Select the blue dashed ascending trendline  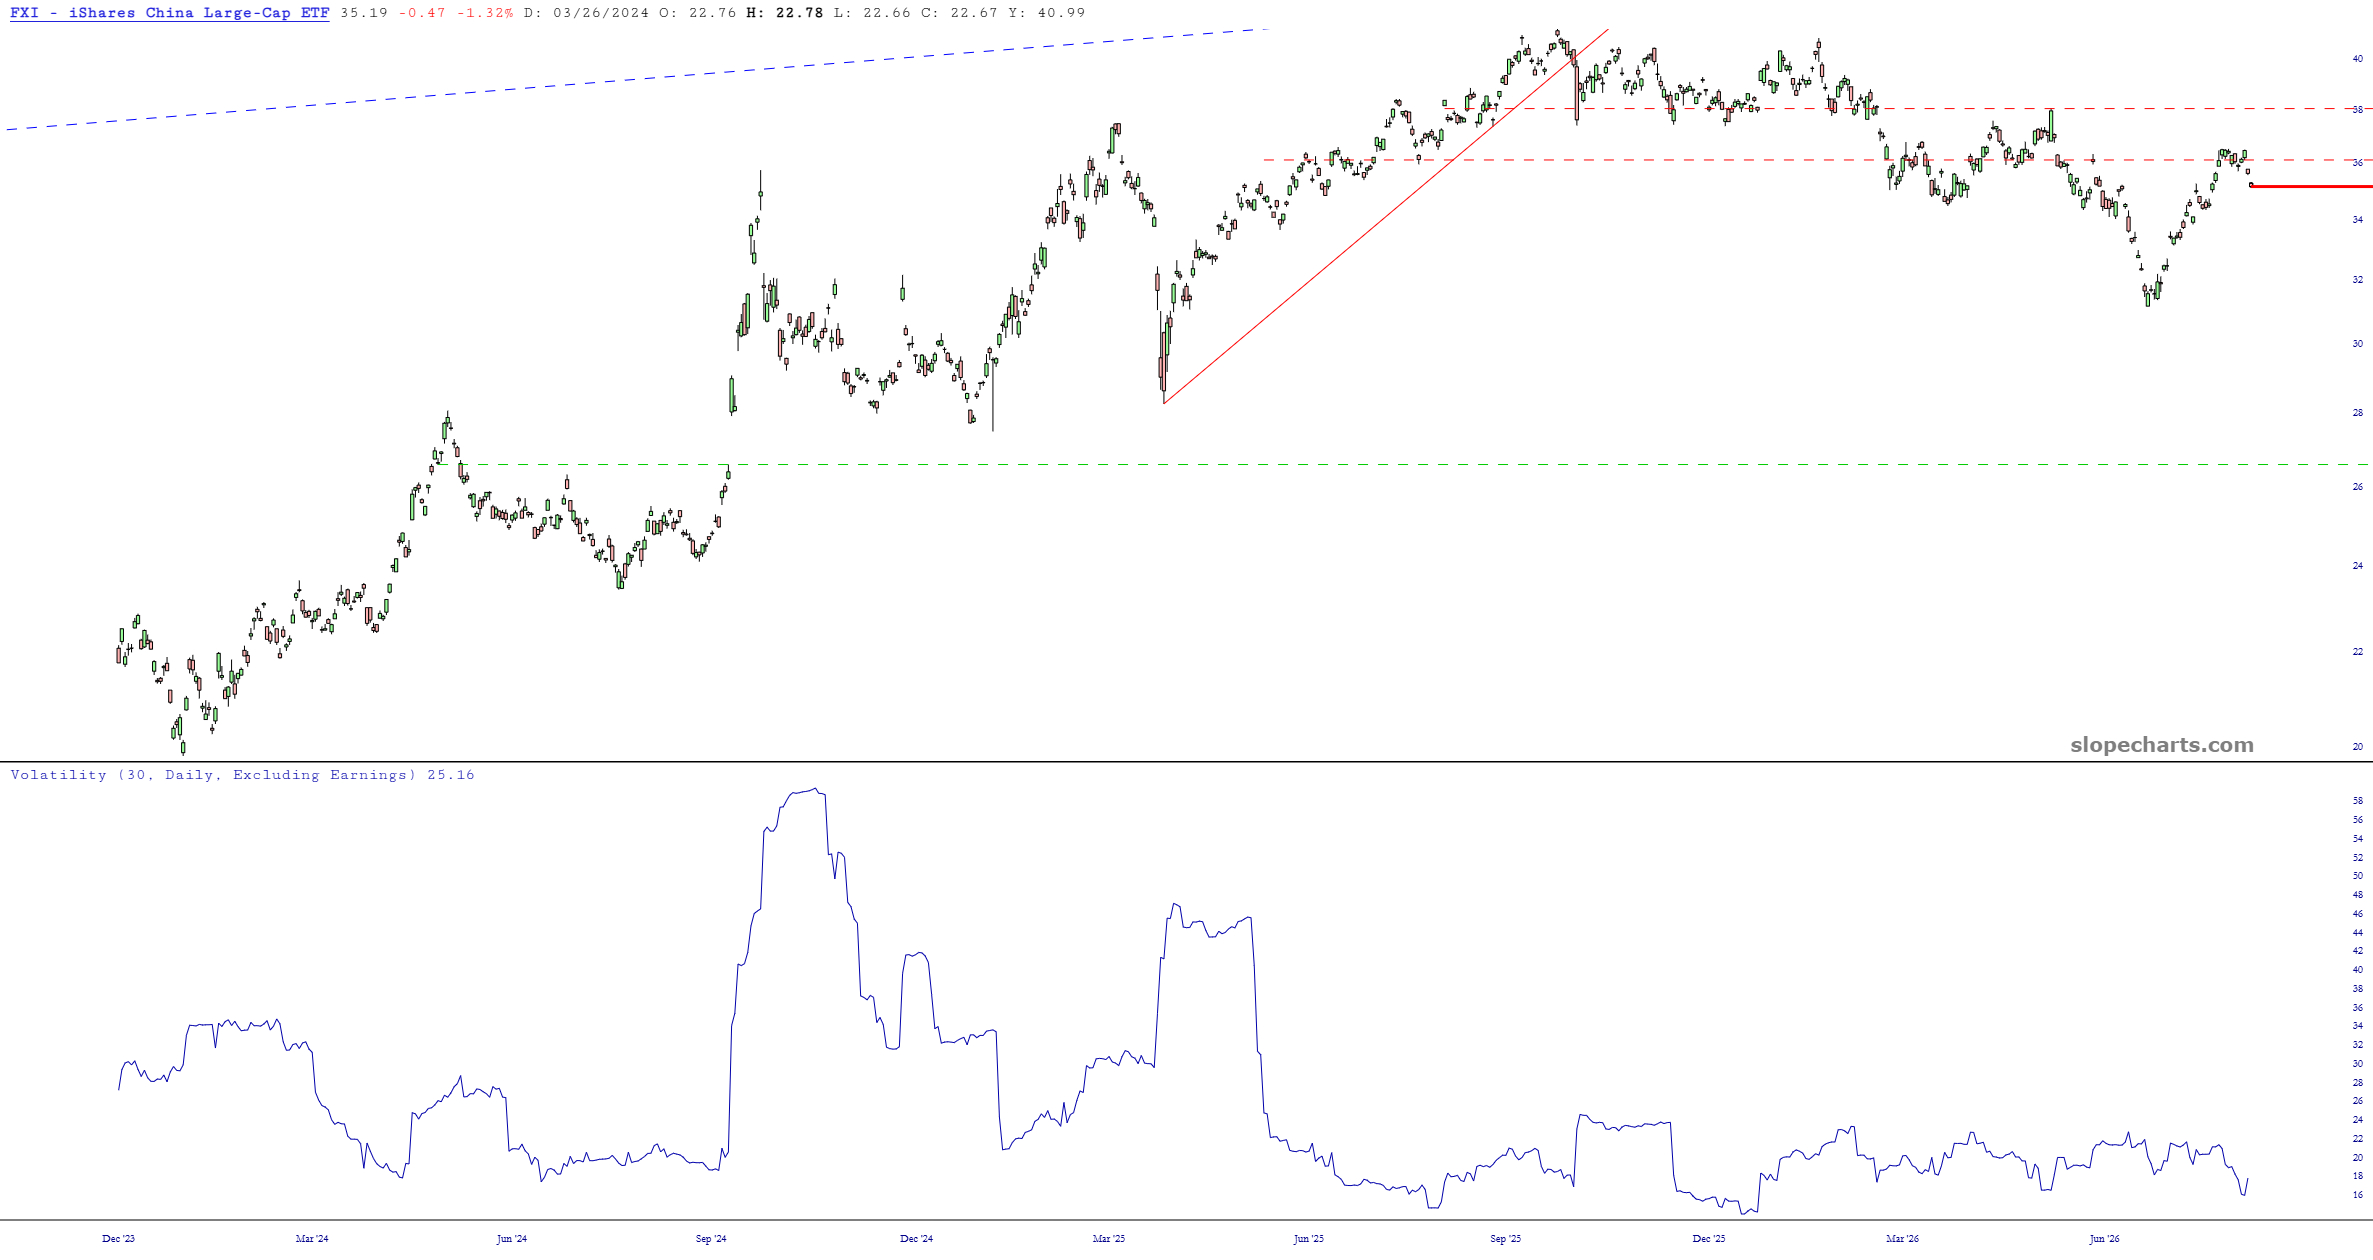click(x=636, y=80)
